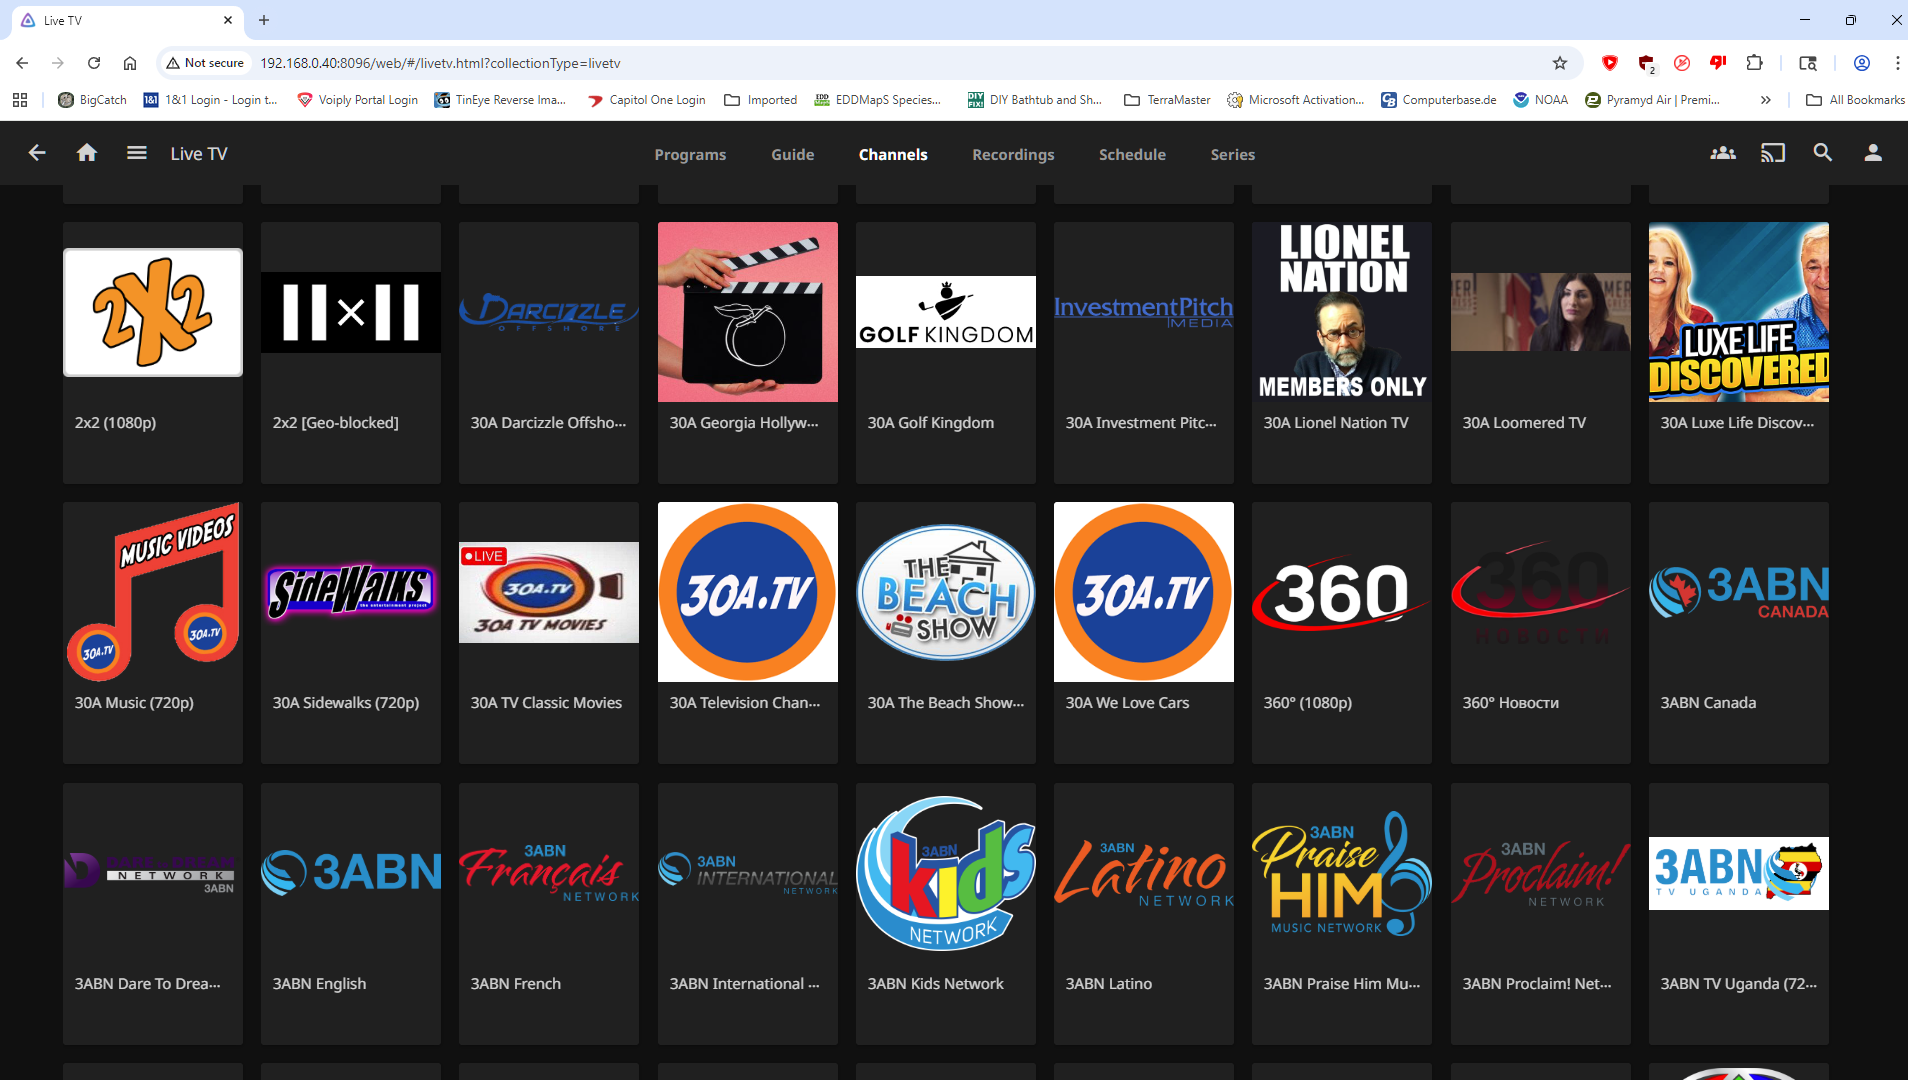Open TinEye Reverse Image bookmark
The image size is (1908, 1080).
[500, 100]
